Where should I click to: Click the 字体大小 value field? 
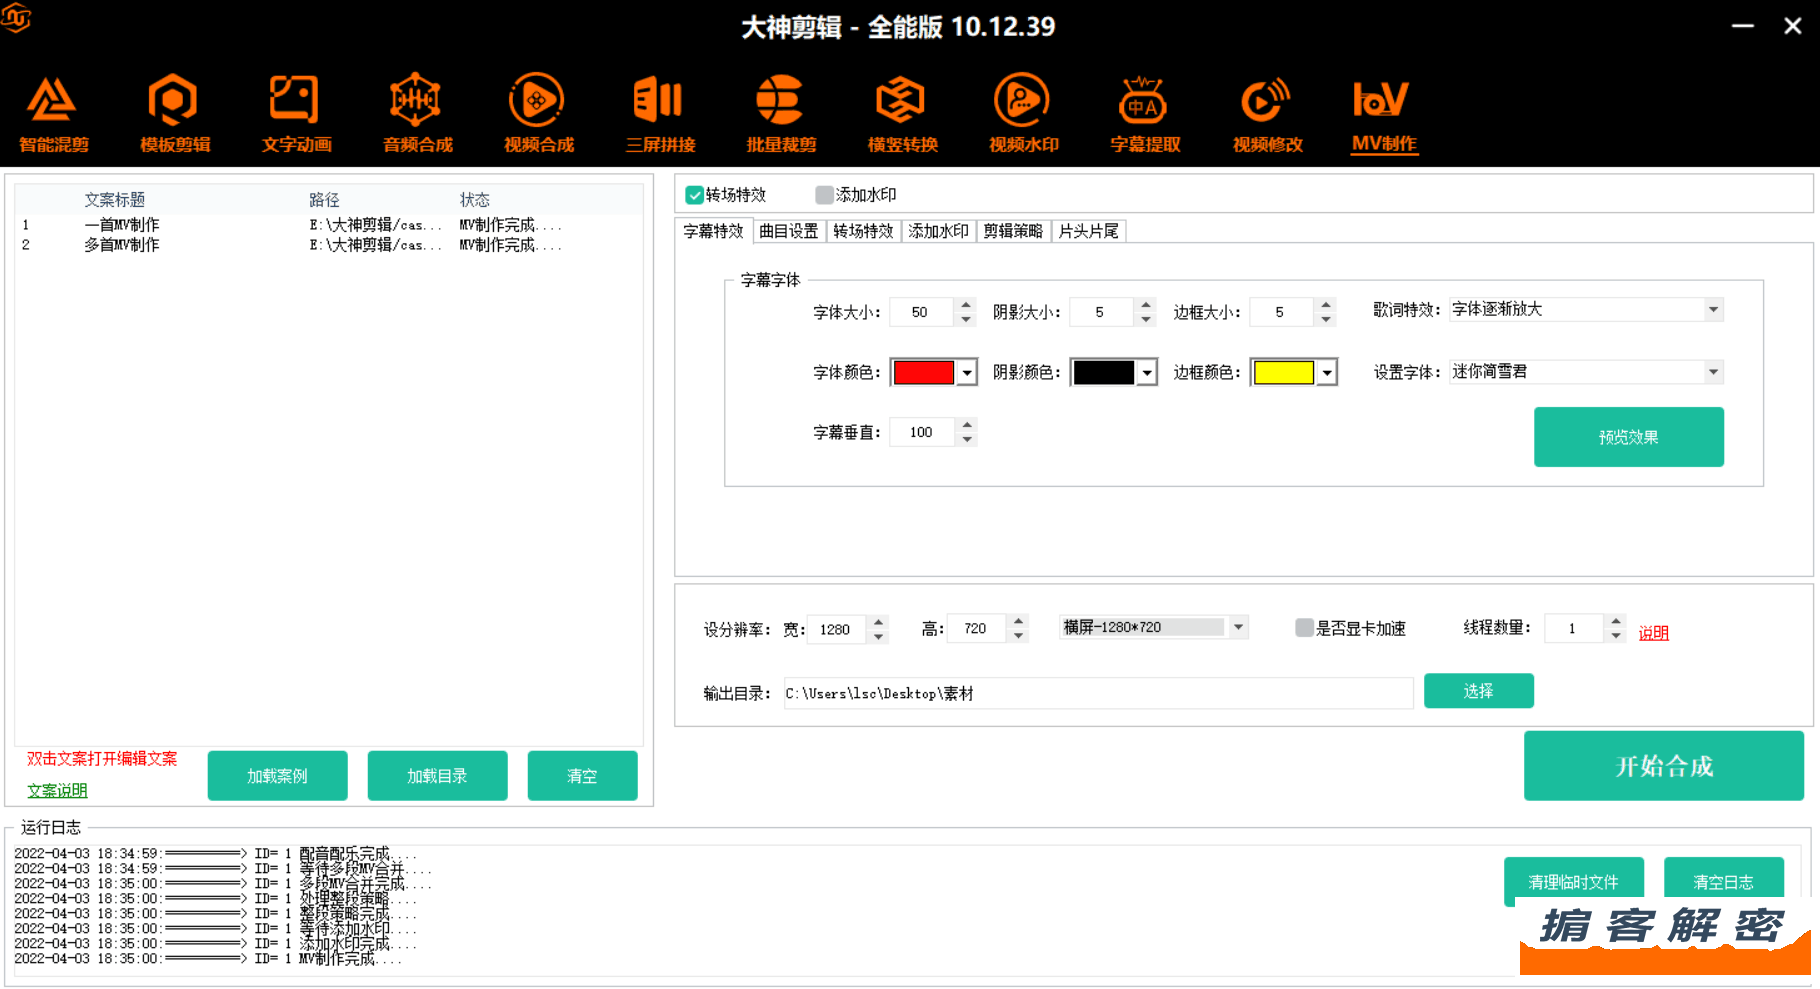pyautogui.click(x=922, y=312)
